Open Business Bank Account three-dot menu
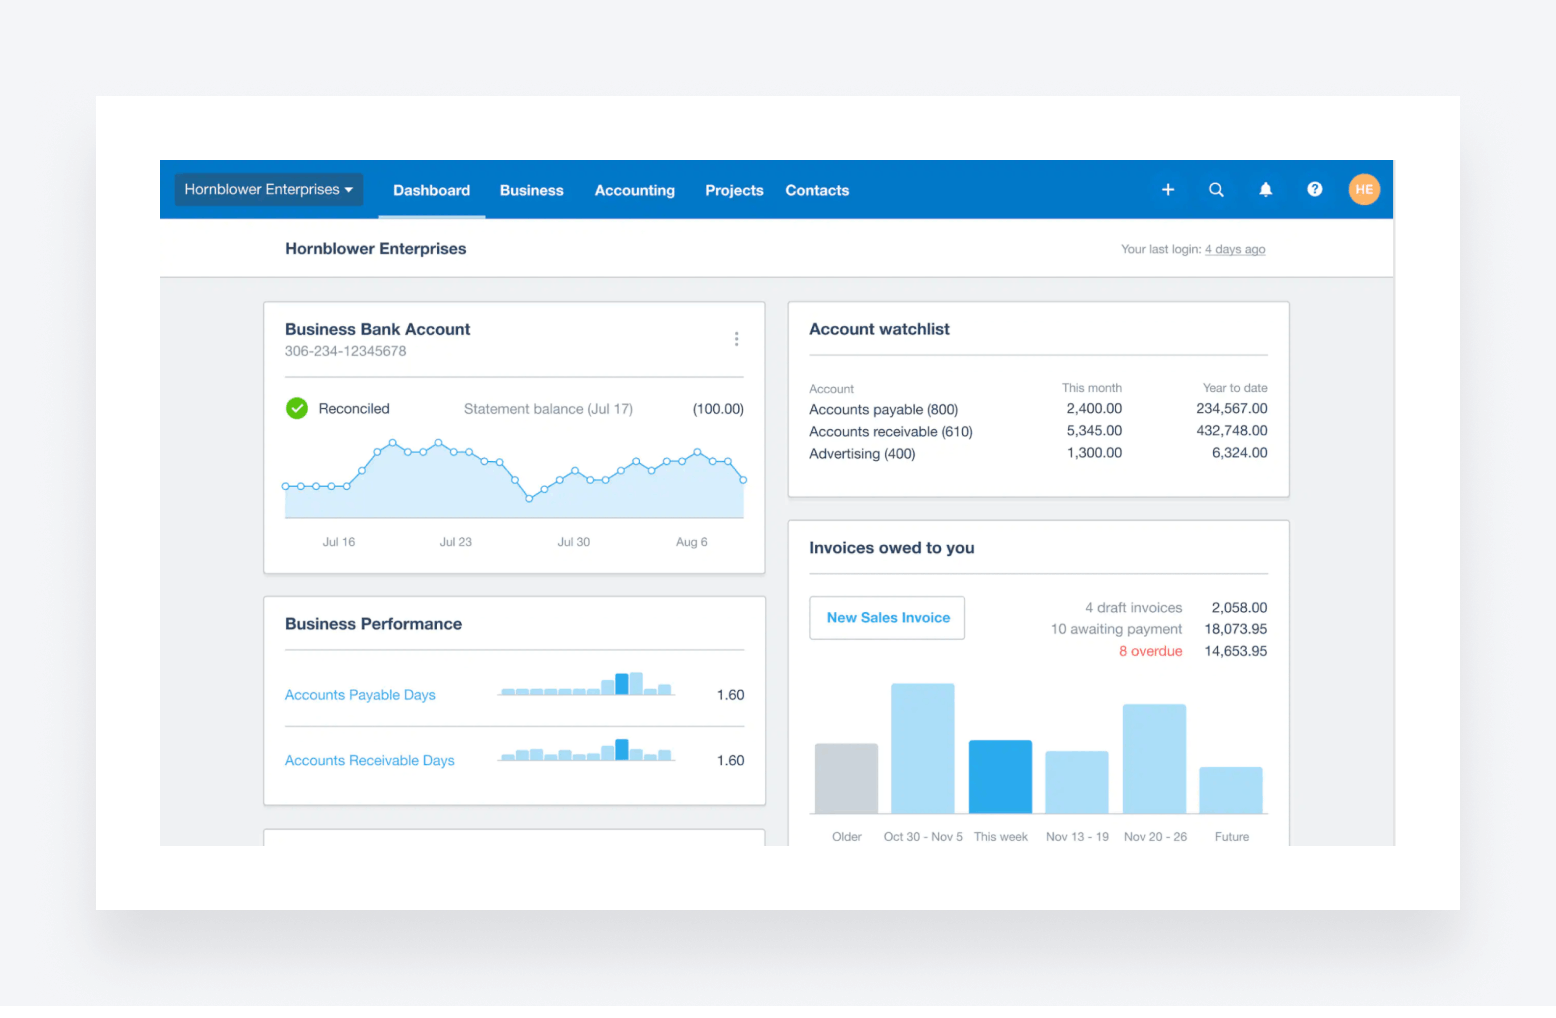 pyautogui.click(x=737, y=339)
